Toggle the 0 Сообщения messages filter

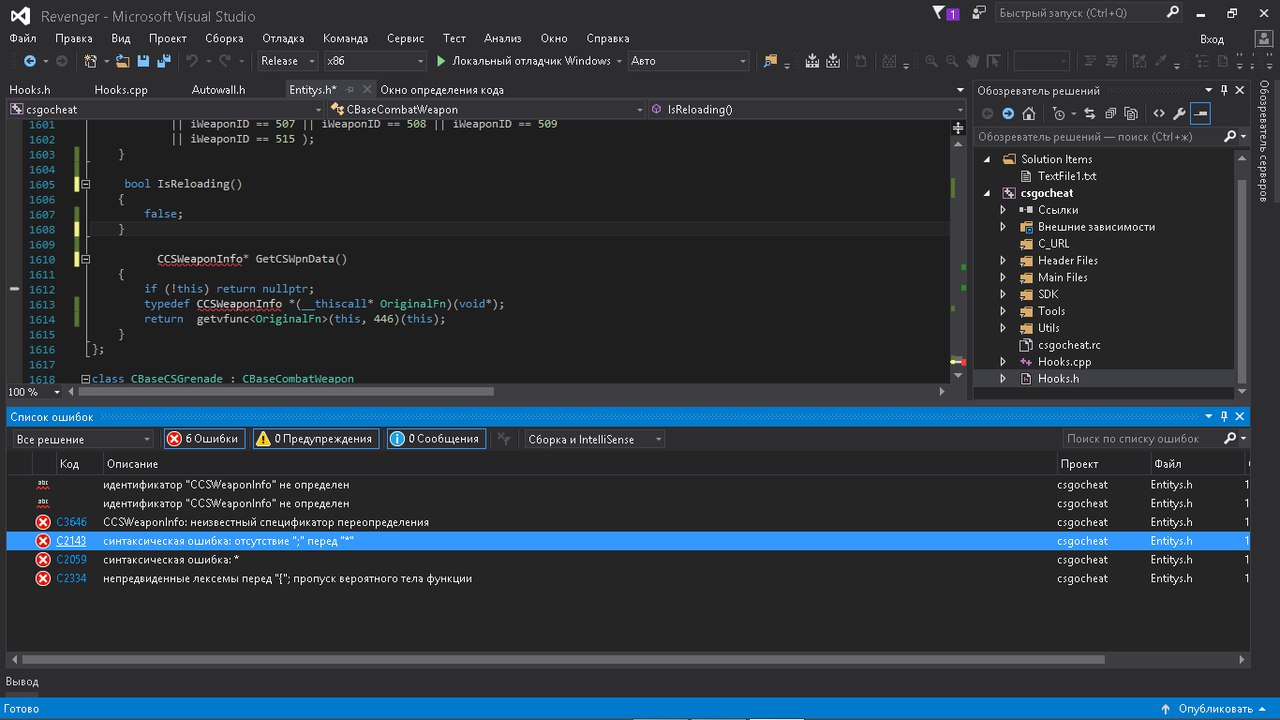coord(434,439)
